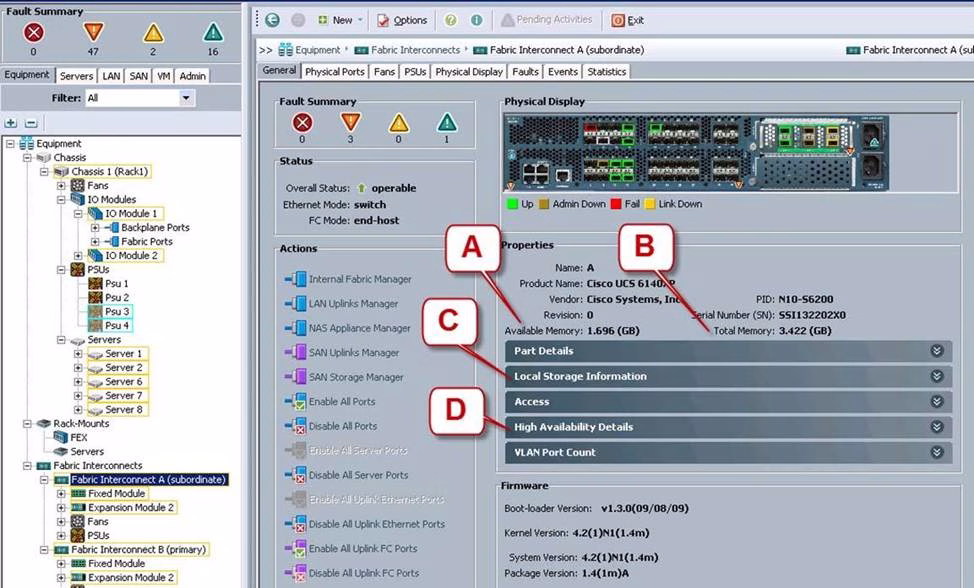Open the SAN tab
This screenshot has height=588, width=974.
pyautogui.click(x=138, y=76)
